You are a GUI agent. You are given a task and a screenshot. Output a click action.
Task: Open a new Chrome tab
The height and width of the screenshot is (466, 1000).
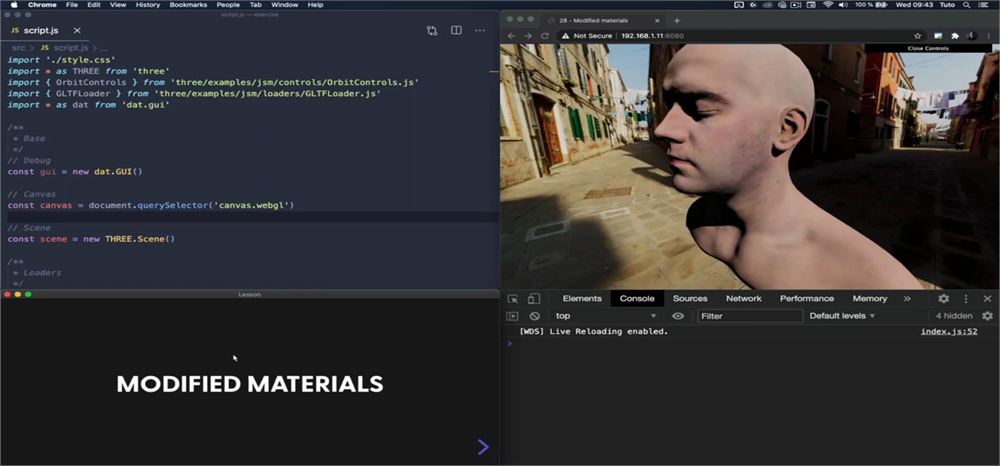pyautogui.click(x=677, y=20)
